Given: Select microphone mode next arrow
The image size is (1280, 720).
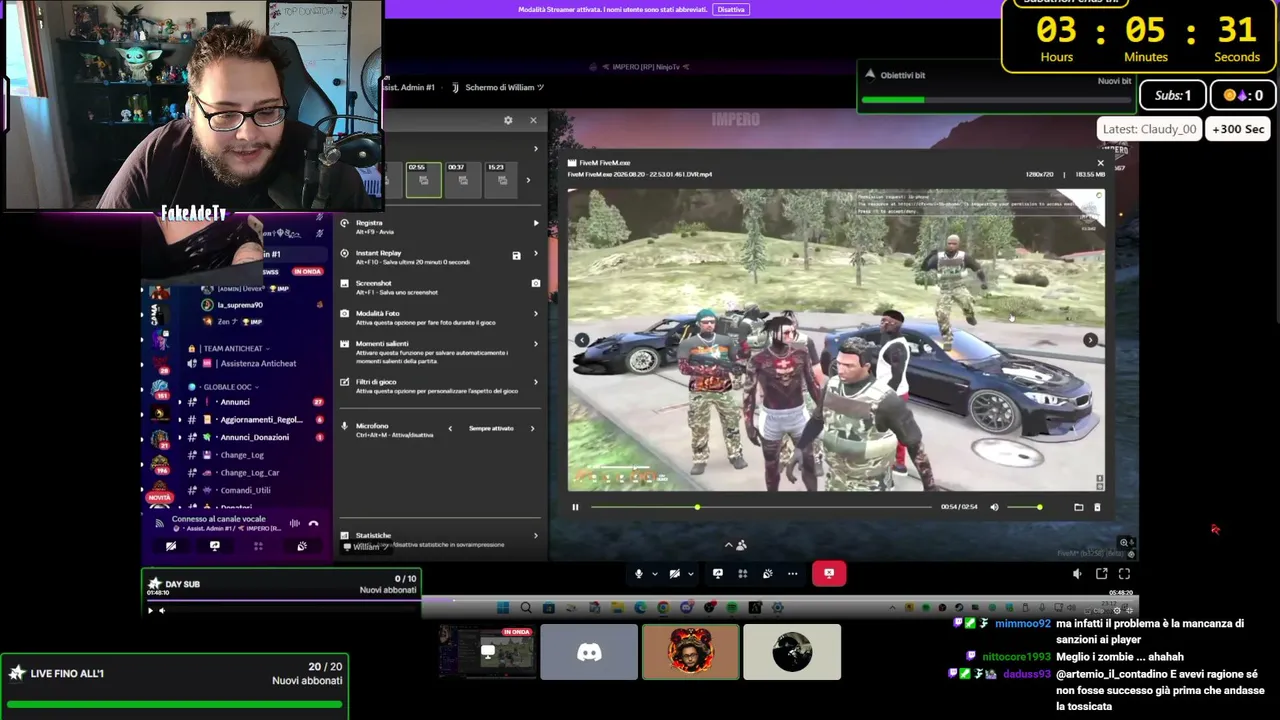Looking at the screenshot, I should pos(532,429).
